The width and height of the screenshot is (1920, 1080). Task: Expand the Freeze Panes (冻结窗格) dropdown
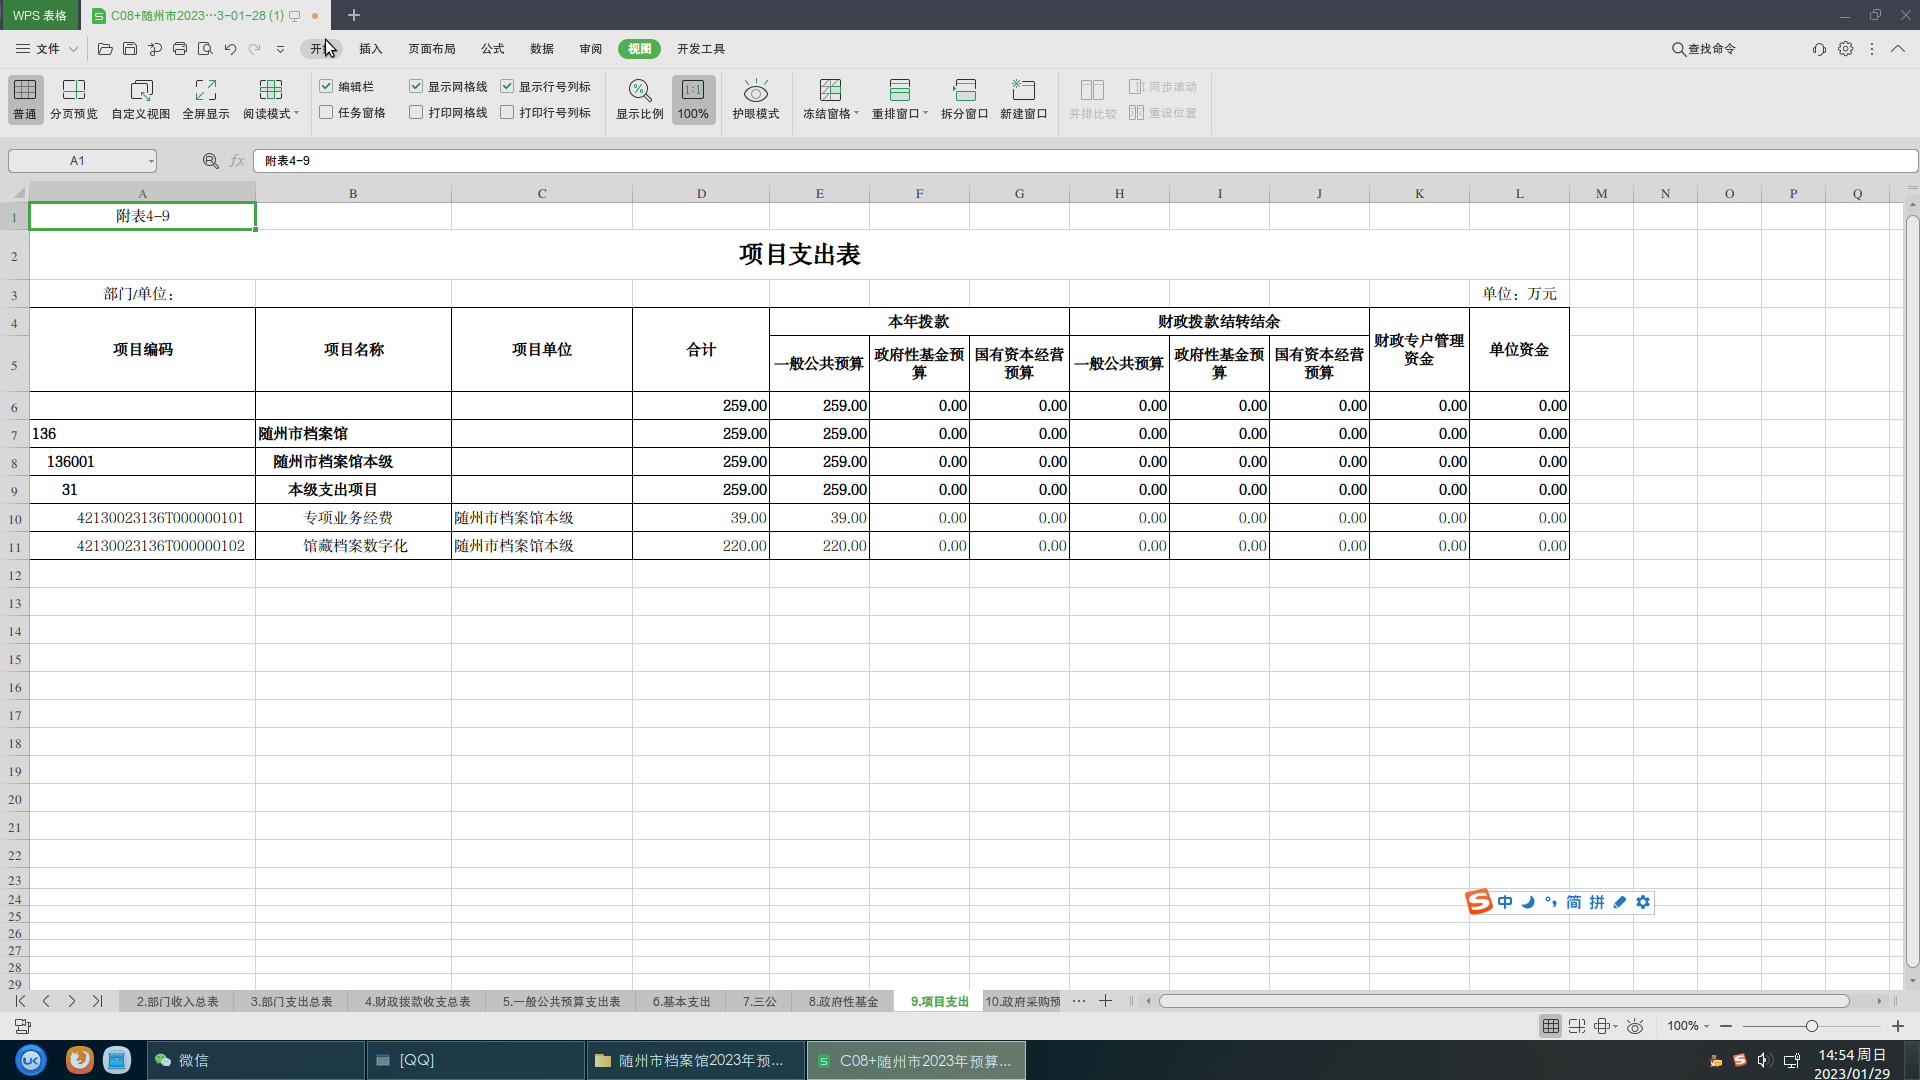click(857, 114)
